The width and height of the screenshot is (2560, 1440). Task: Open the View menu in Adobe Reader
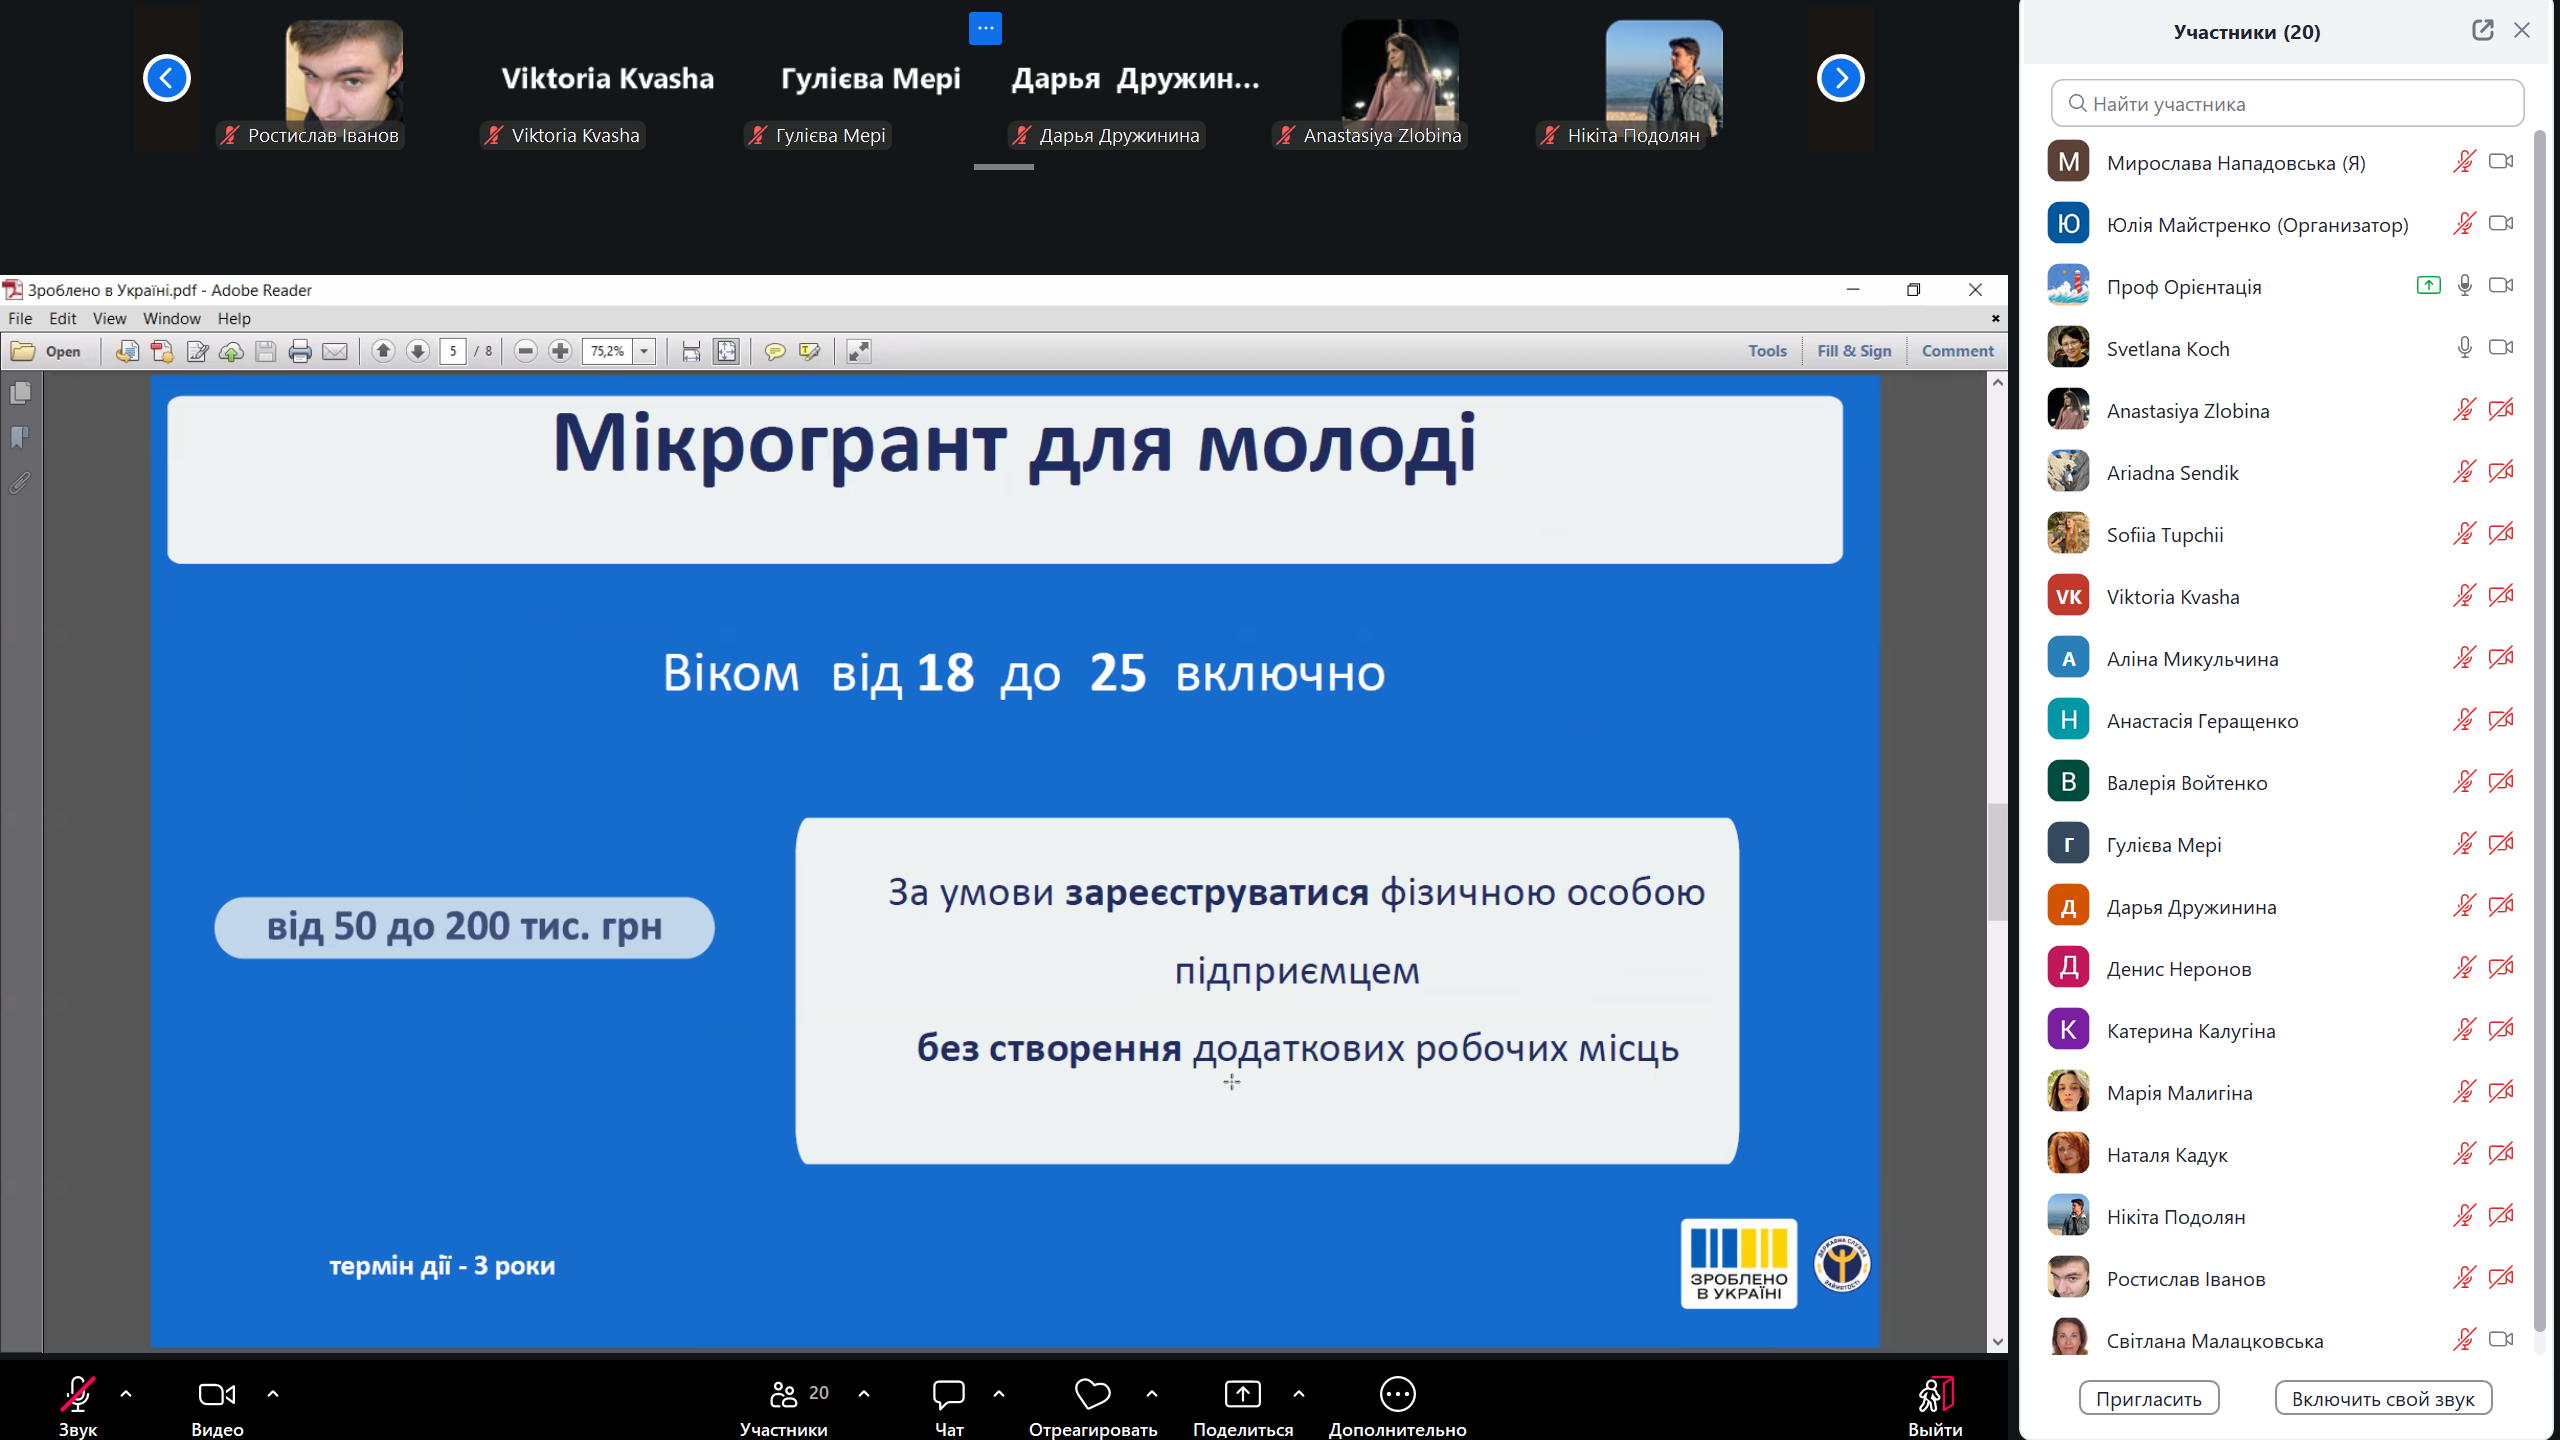click(109, 318)
